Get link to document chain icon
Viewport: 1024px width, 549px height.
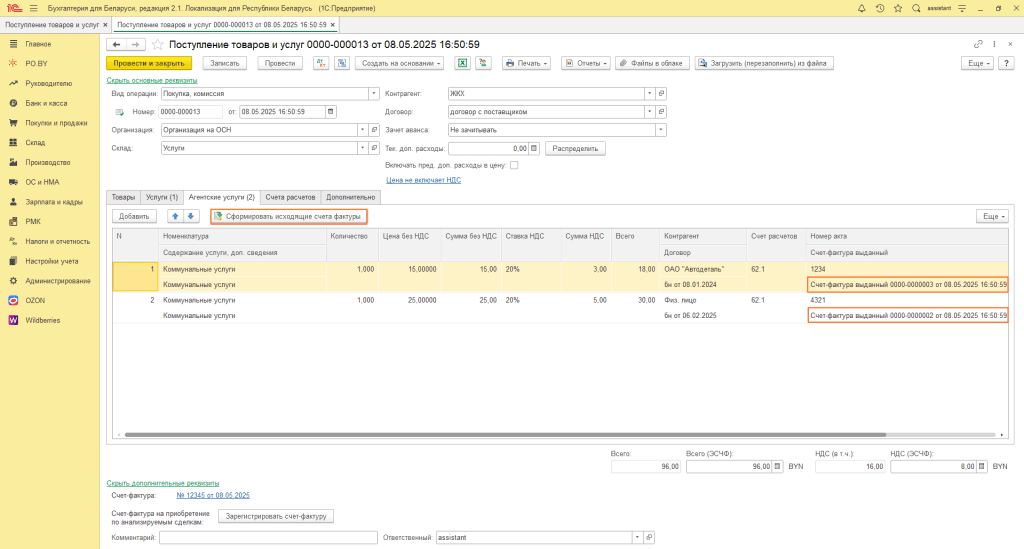(978, 44)
